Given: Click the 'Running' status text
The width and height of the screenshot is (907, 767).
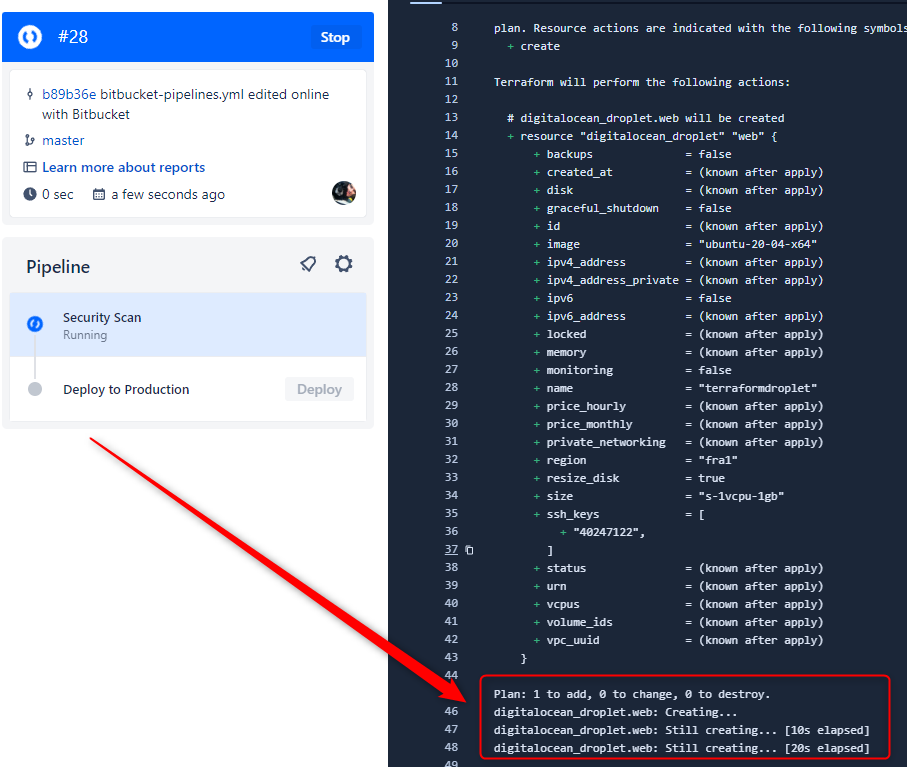Looking at the screenshot, I should click(85, 335).
